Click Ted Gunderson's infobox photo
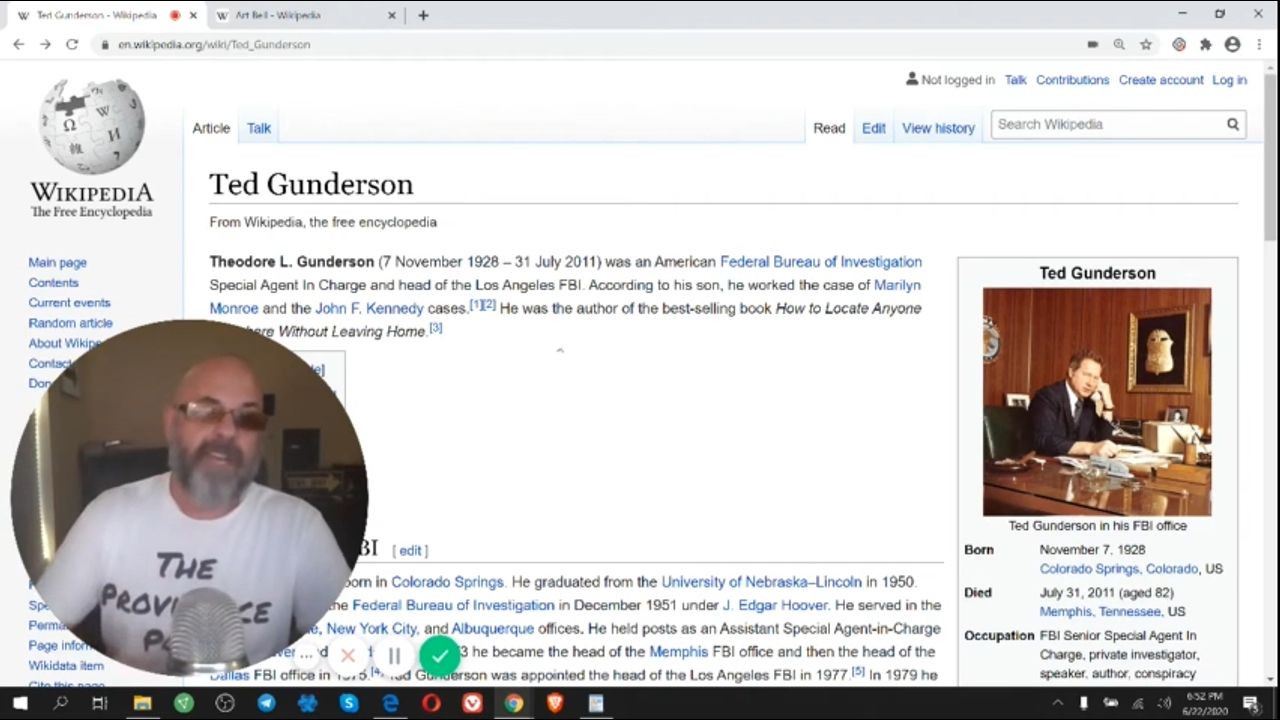The image size is (1280, 720). [x=1097, y=402]
